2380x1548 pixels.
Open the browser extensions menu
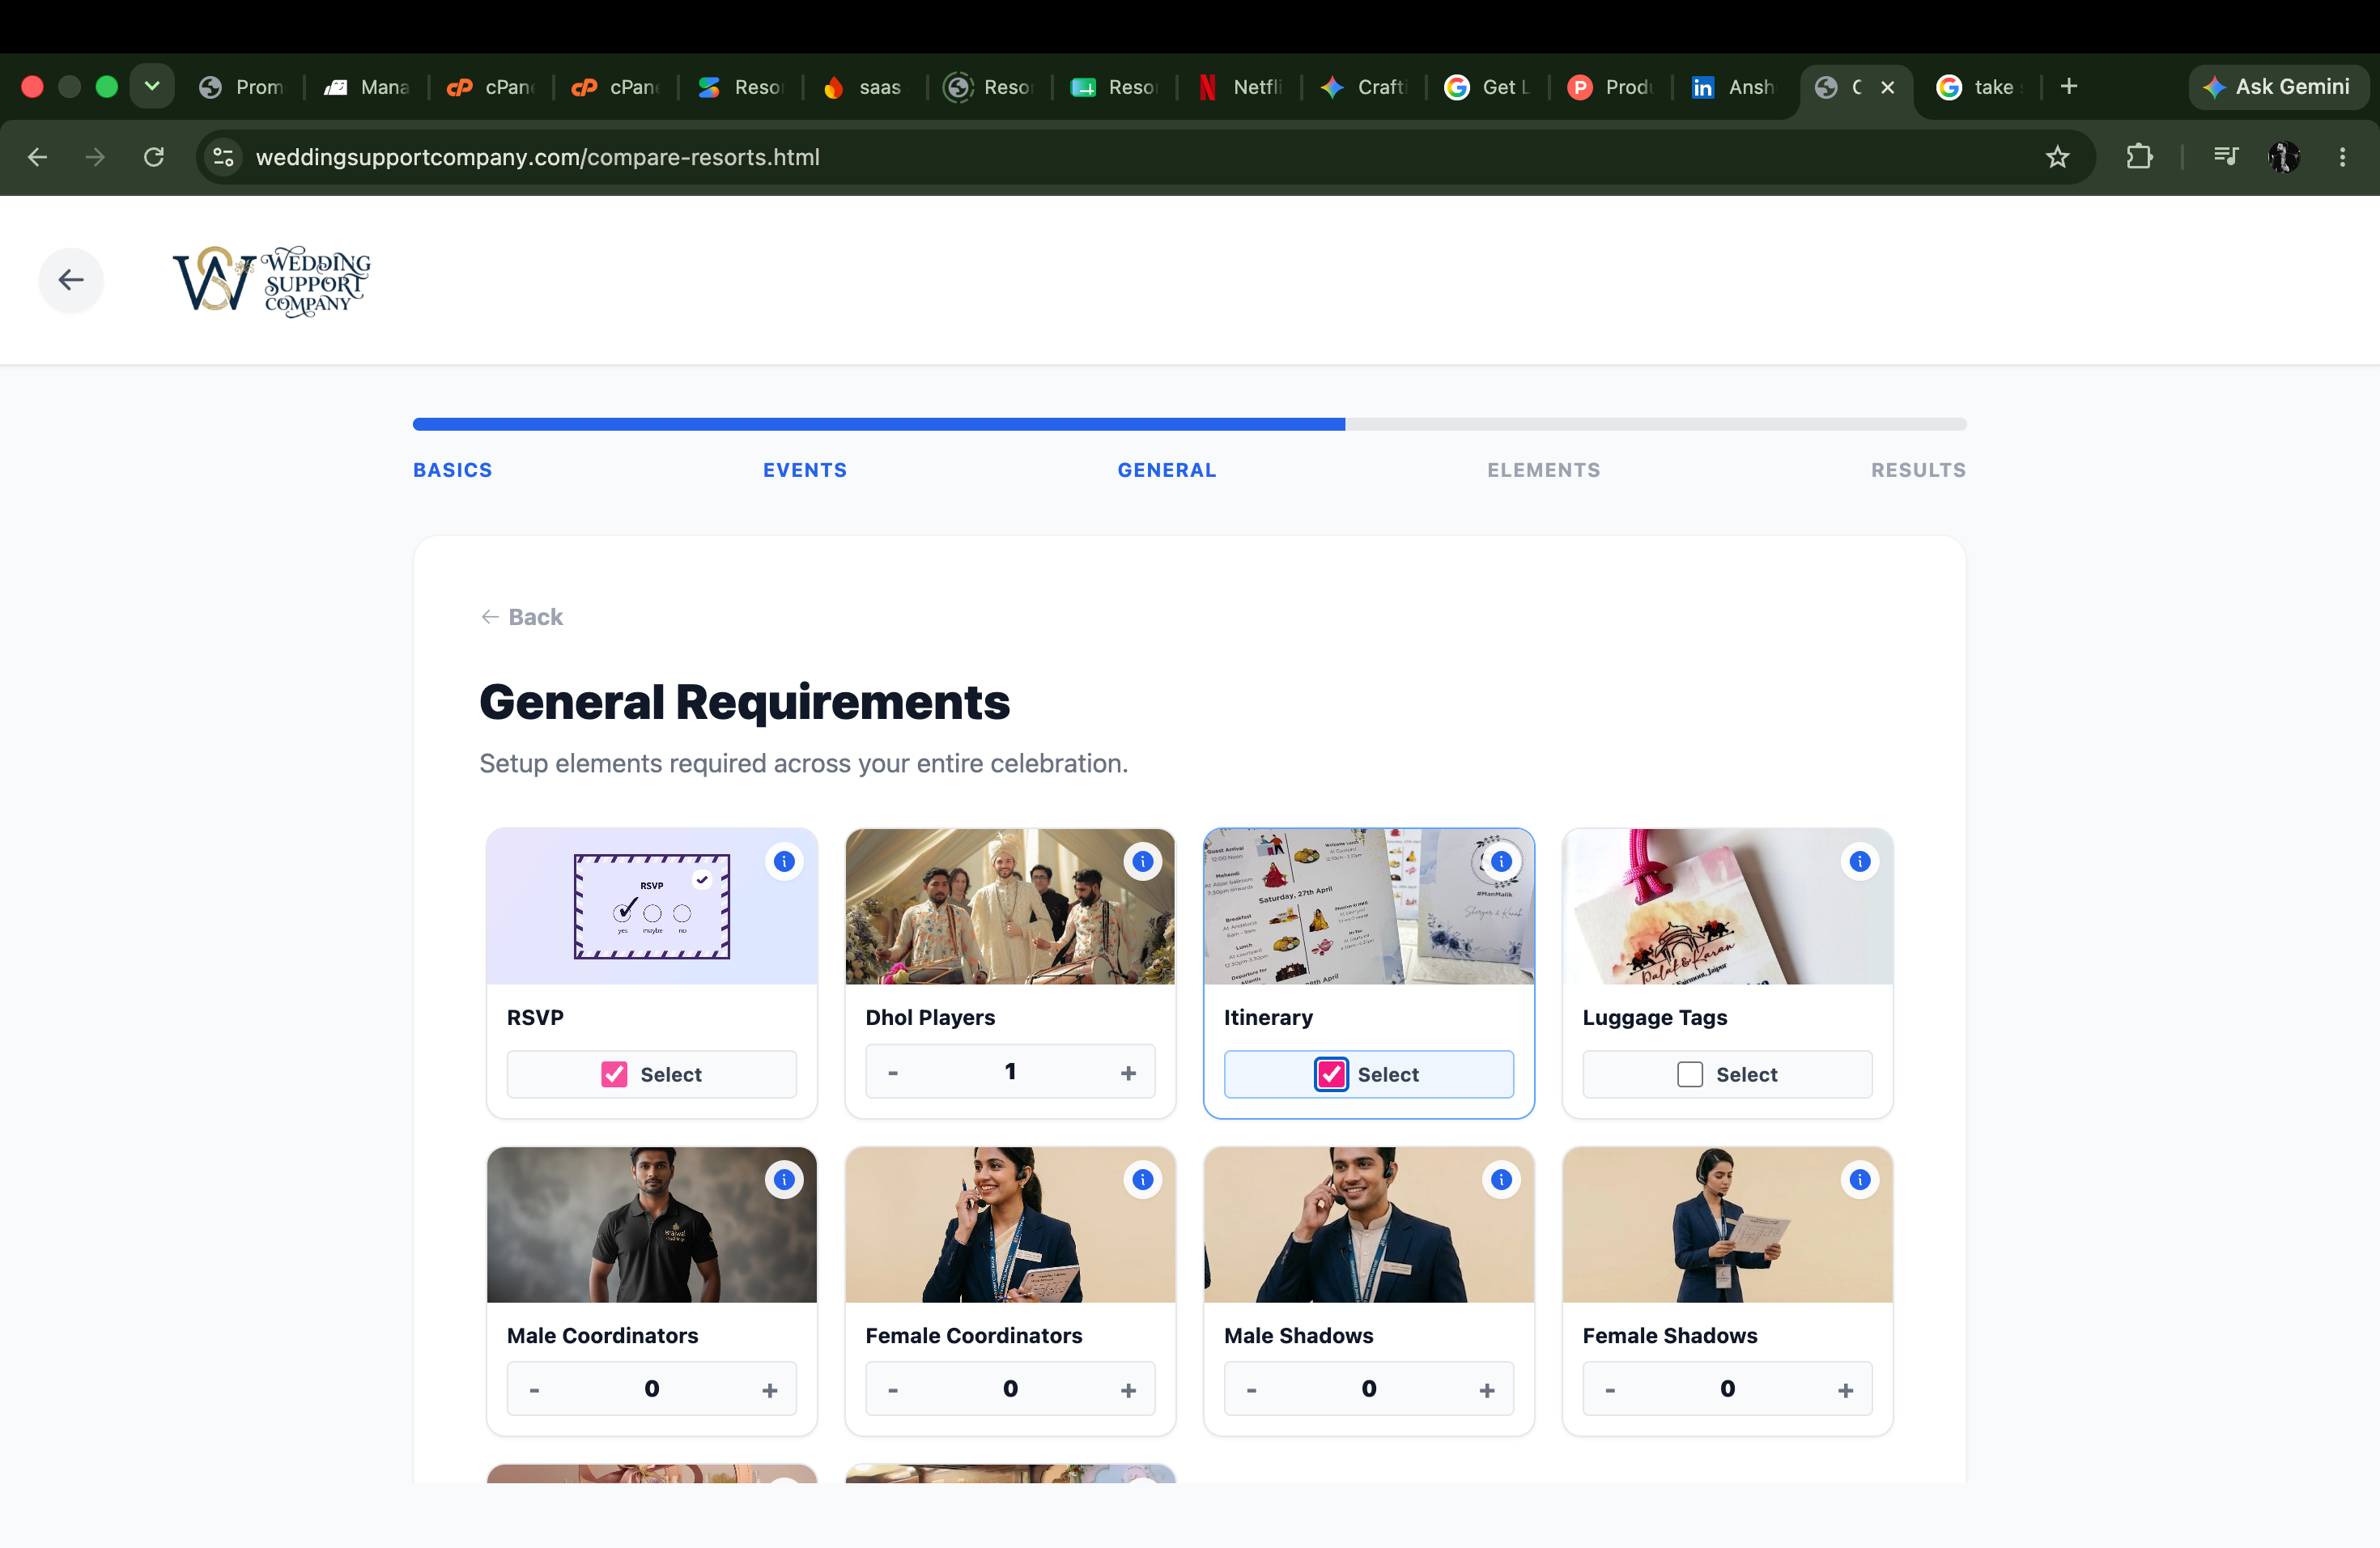click(2139, 157)
